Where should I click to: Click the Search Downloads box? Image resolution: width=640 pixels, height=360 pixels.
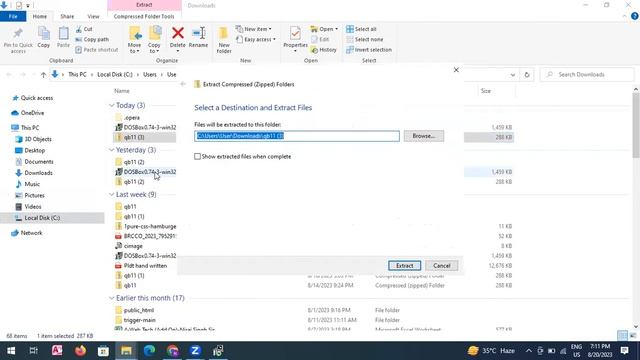pyautogui.click(x=587, y=75)
